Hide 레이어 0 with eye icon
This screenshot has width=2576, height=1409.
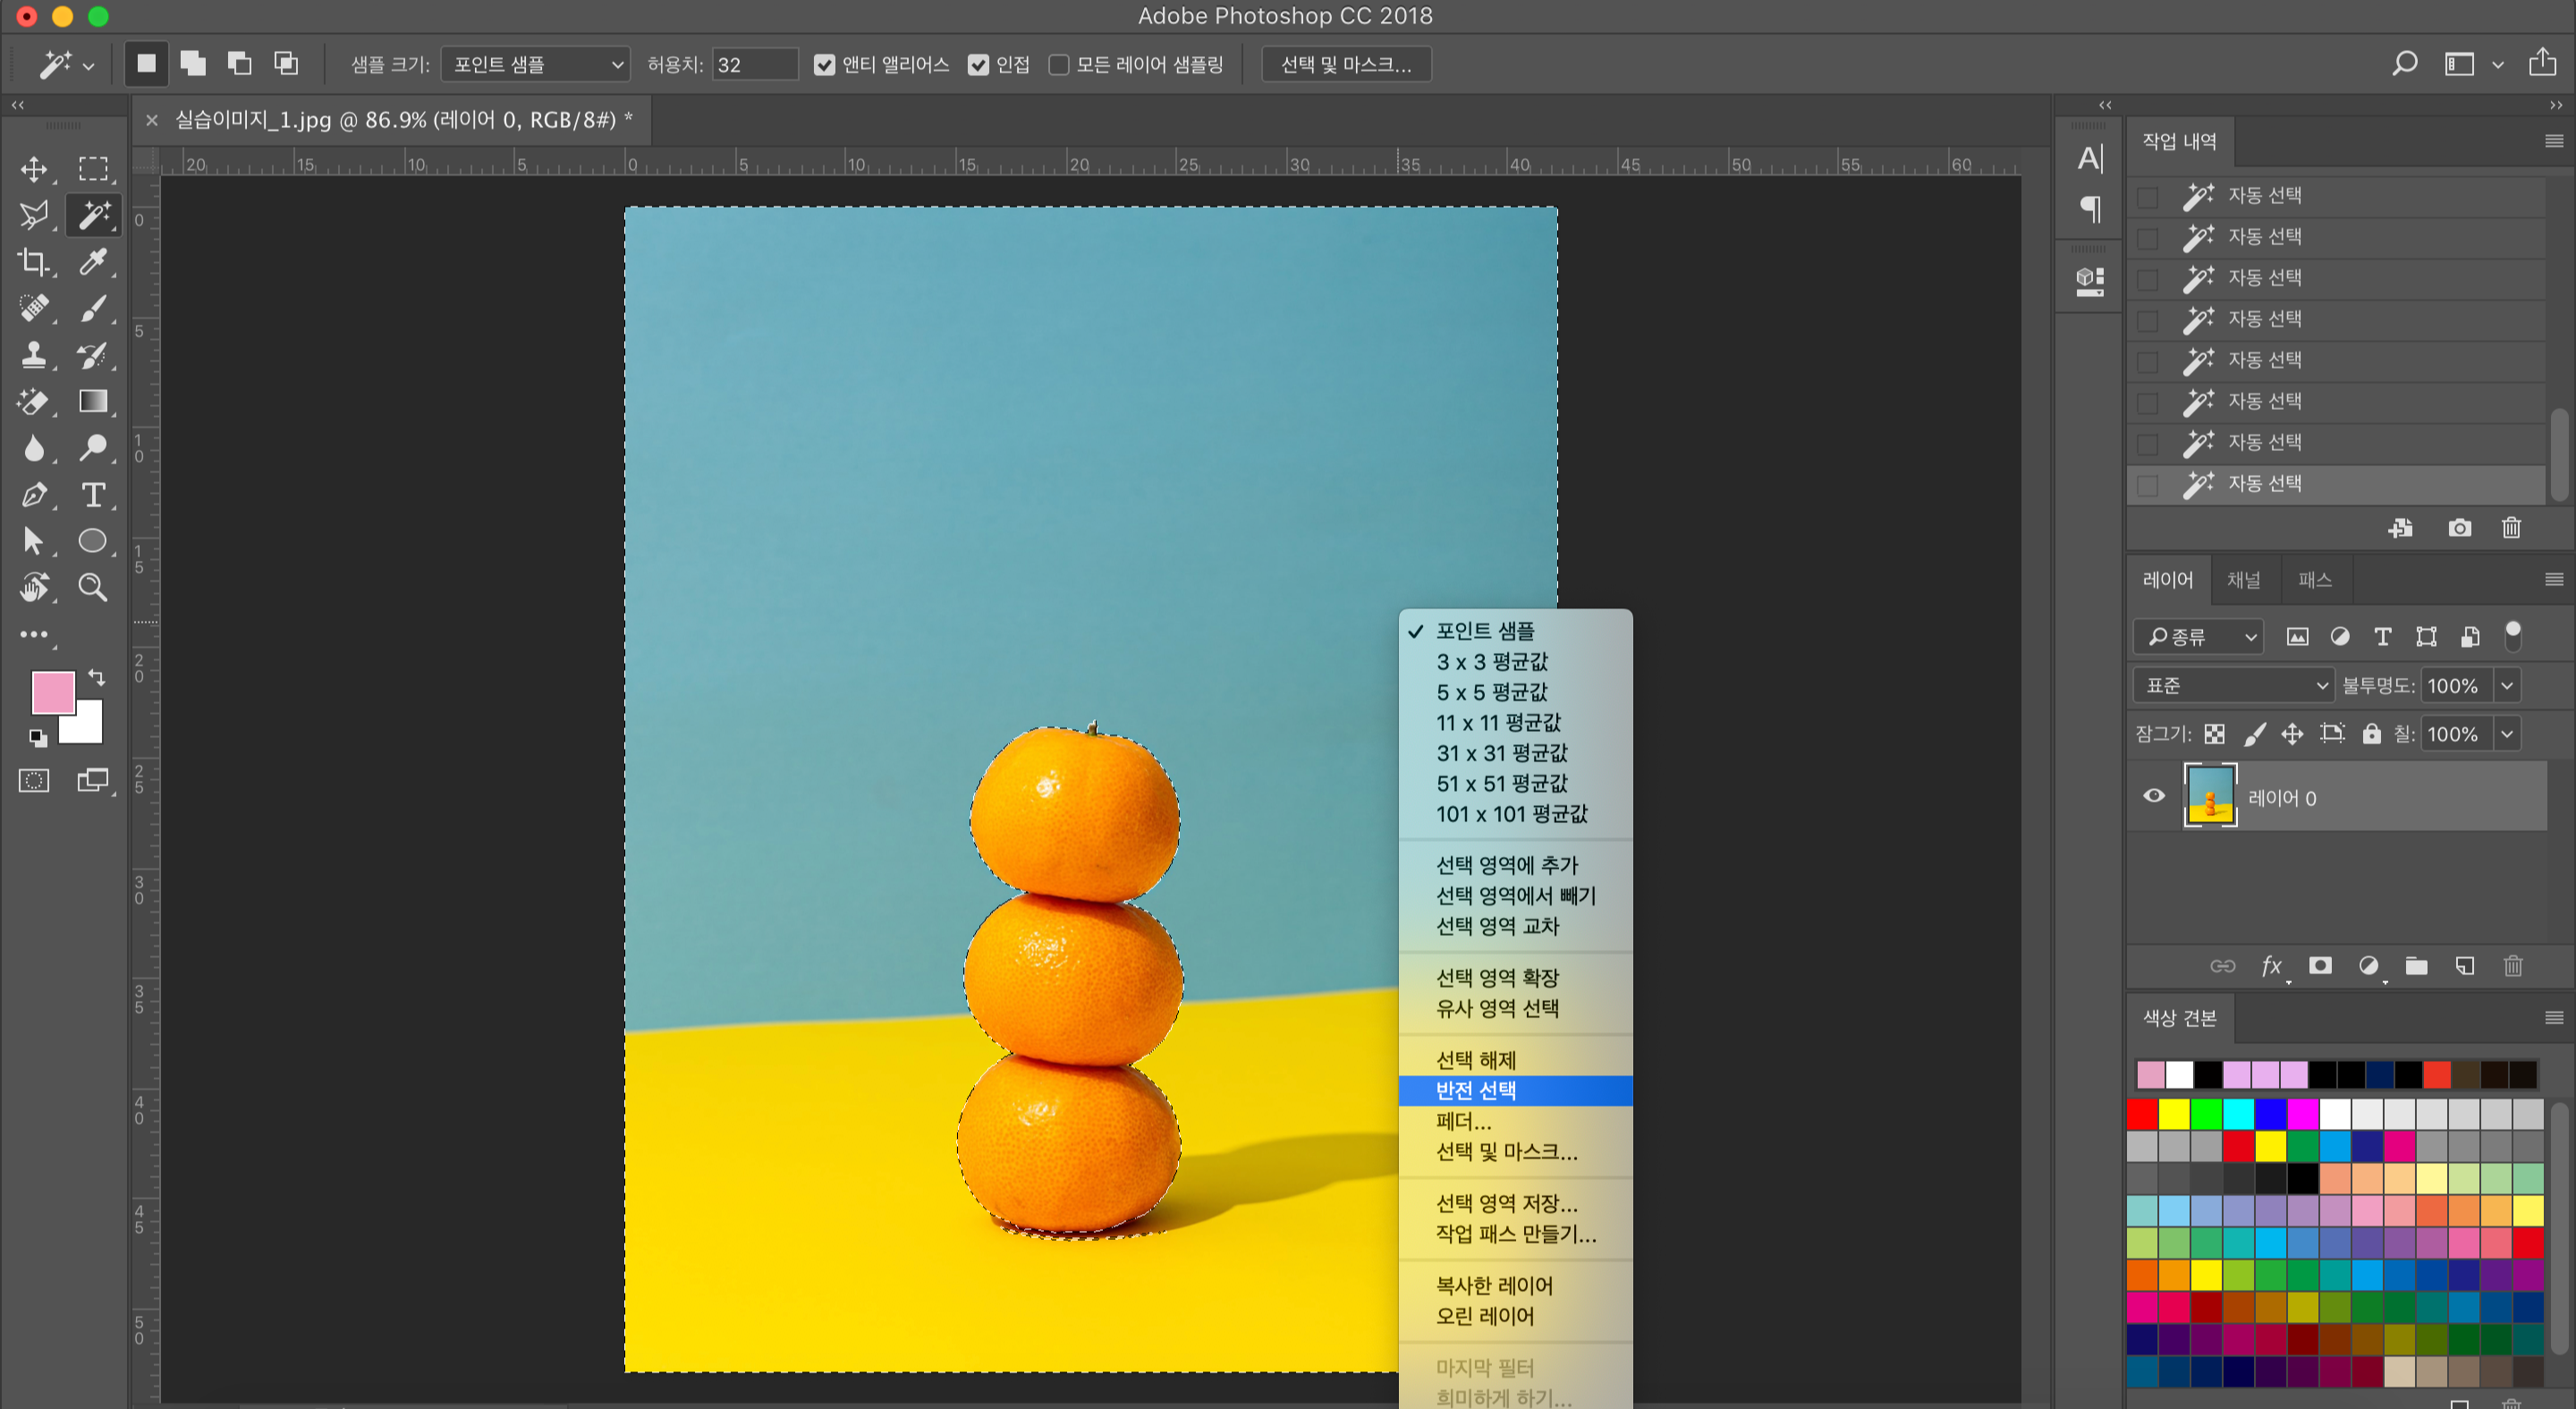2154,796
